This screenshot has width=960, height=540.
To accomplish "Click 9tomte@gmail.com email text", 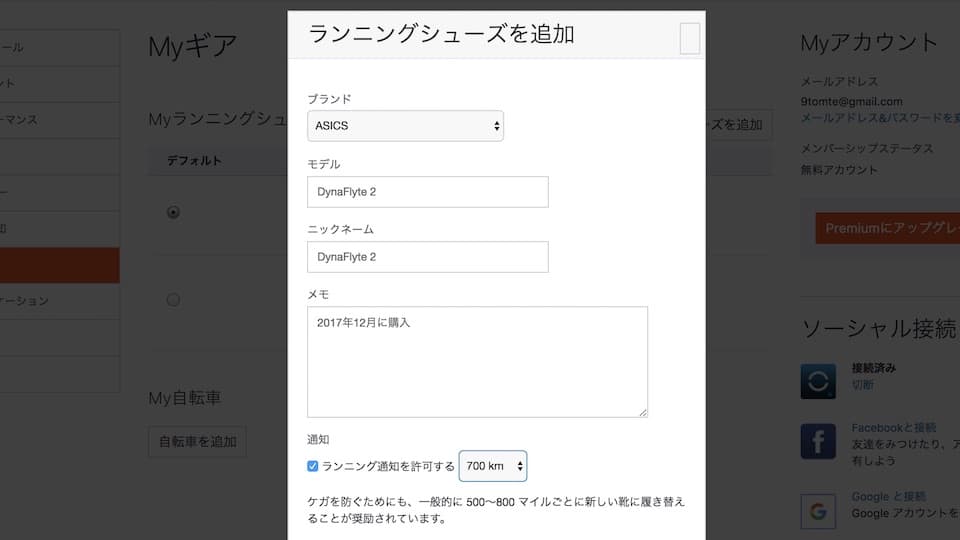I will 852,101.
